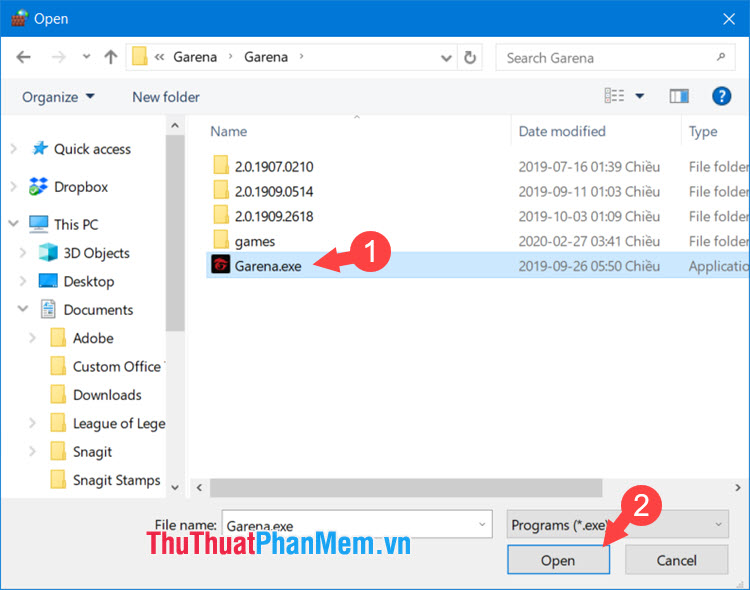The width and height of the screenshot is (750, 590).
Task: Collapse the This PC node
Action: 14,223
